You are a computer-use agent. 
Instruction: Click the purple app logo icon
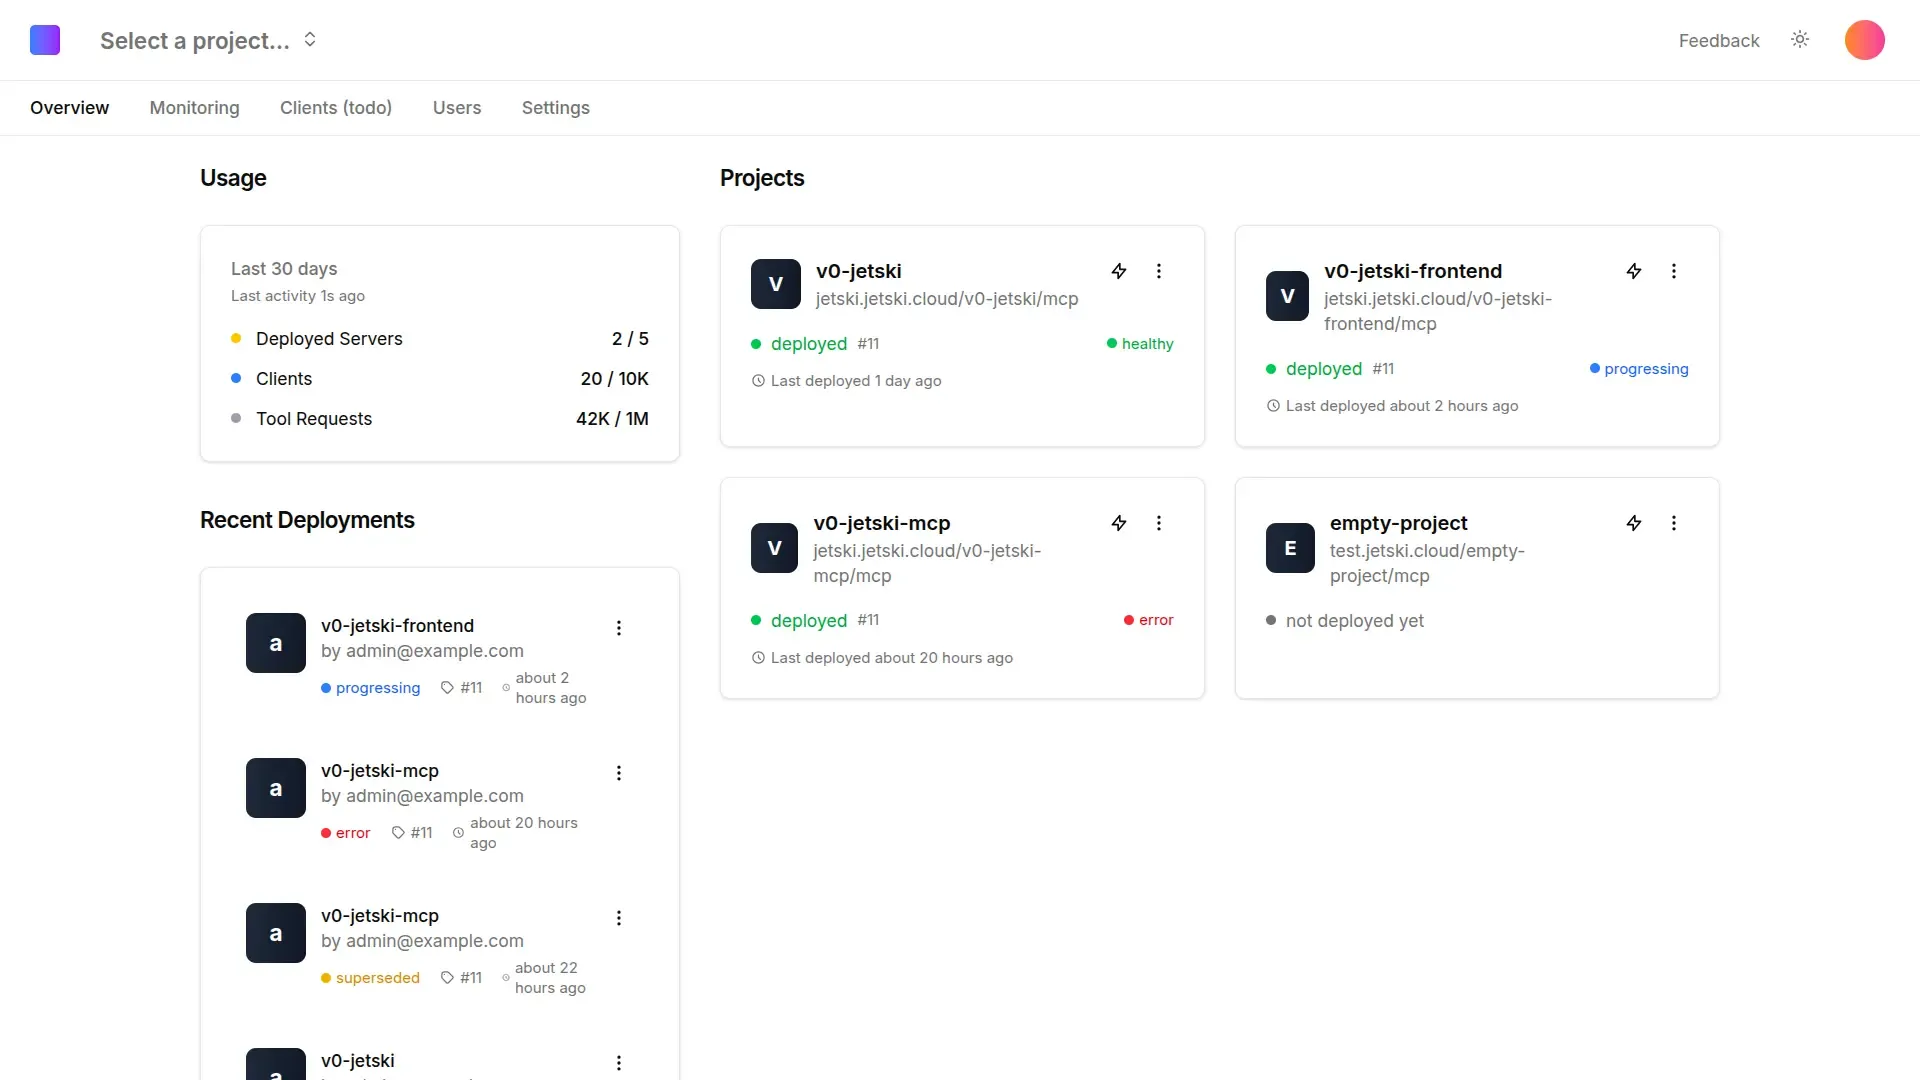point(45,40)
